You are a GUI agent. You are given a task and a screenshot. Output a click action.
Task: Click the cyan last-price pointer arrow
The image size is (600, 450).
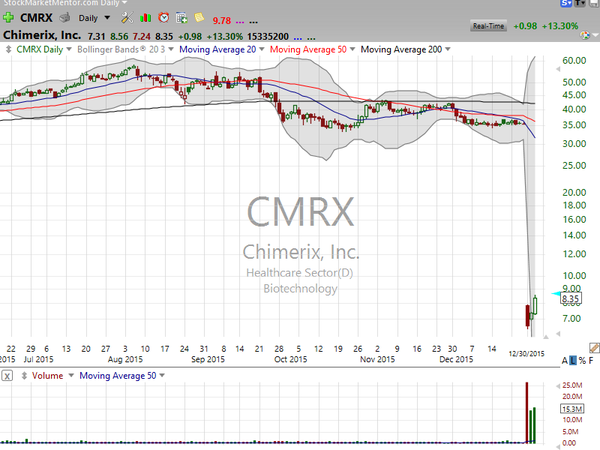point(556,293)
